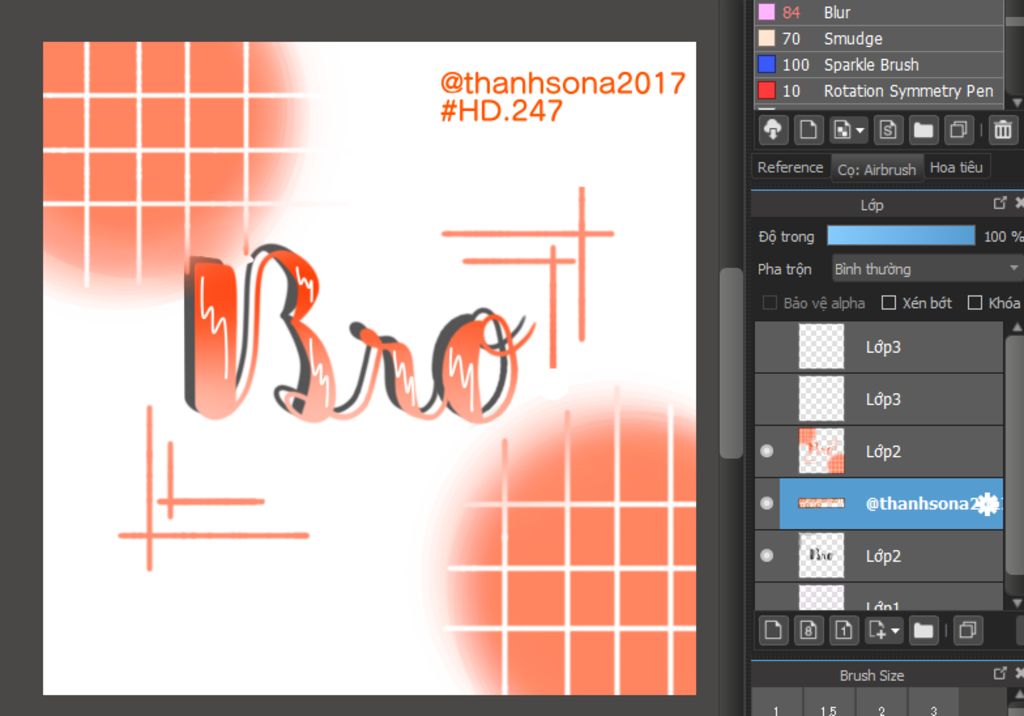The height and width of the screenshot is (716, 1024).
Task: Duplicate the selected brush
Action: [x=958, y=130]
